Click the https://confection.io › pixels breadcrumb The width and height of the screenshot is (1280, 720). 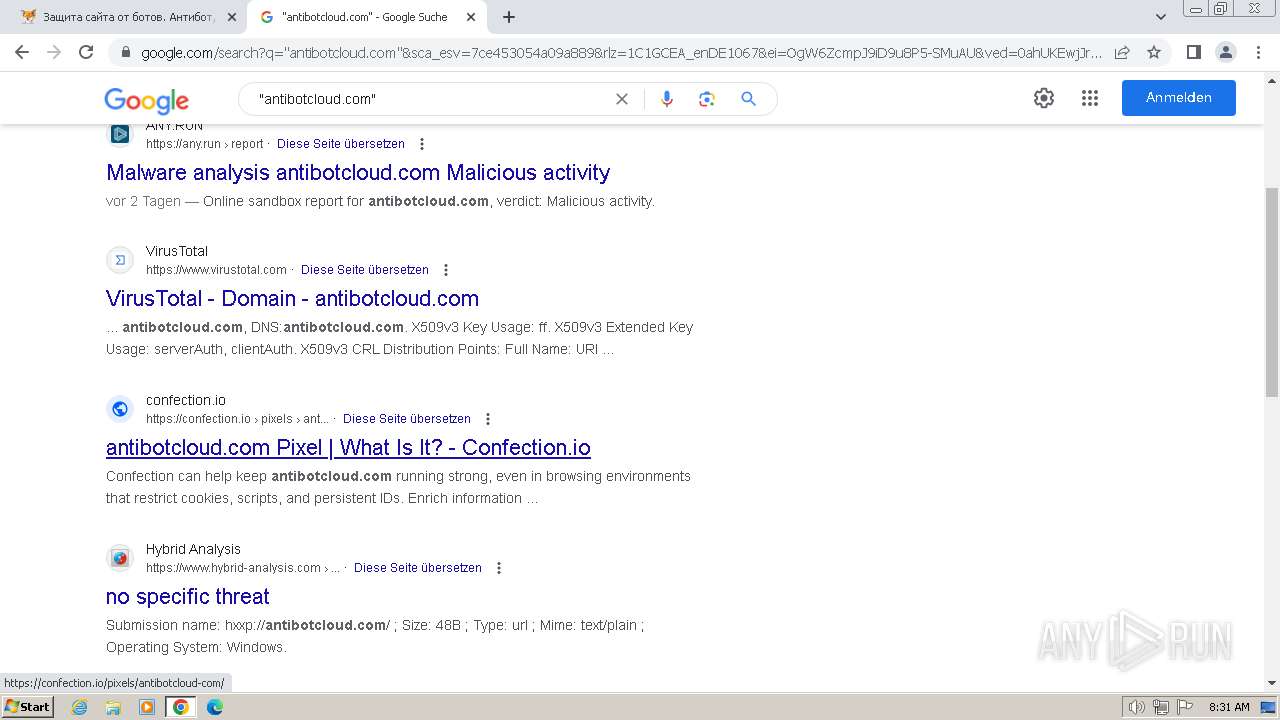point(237,419)
